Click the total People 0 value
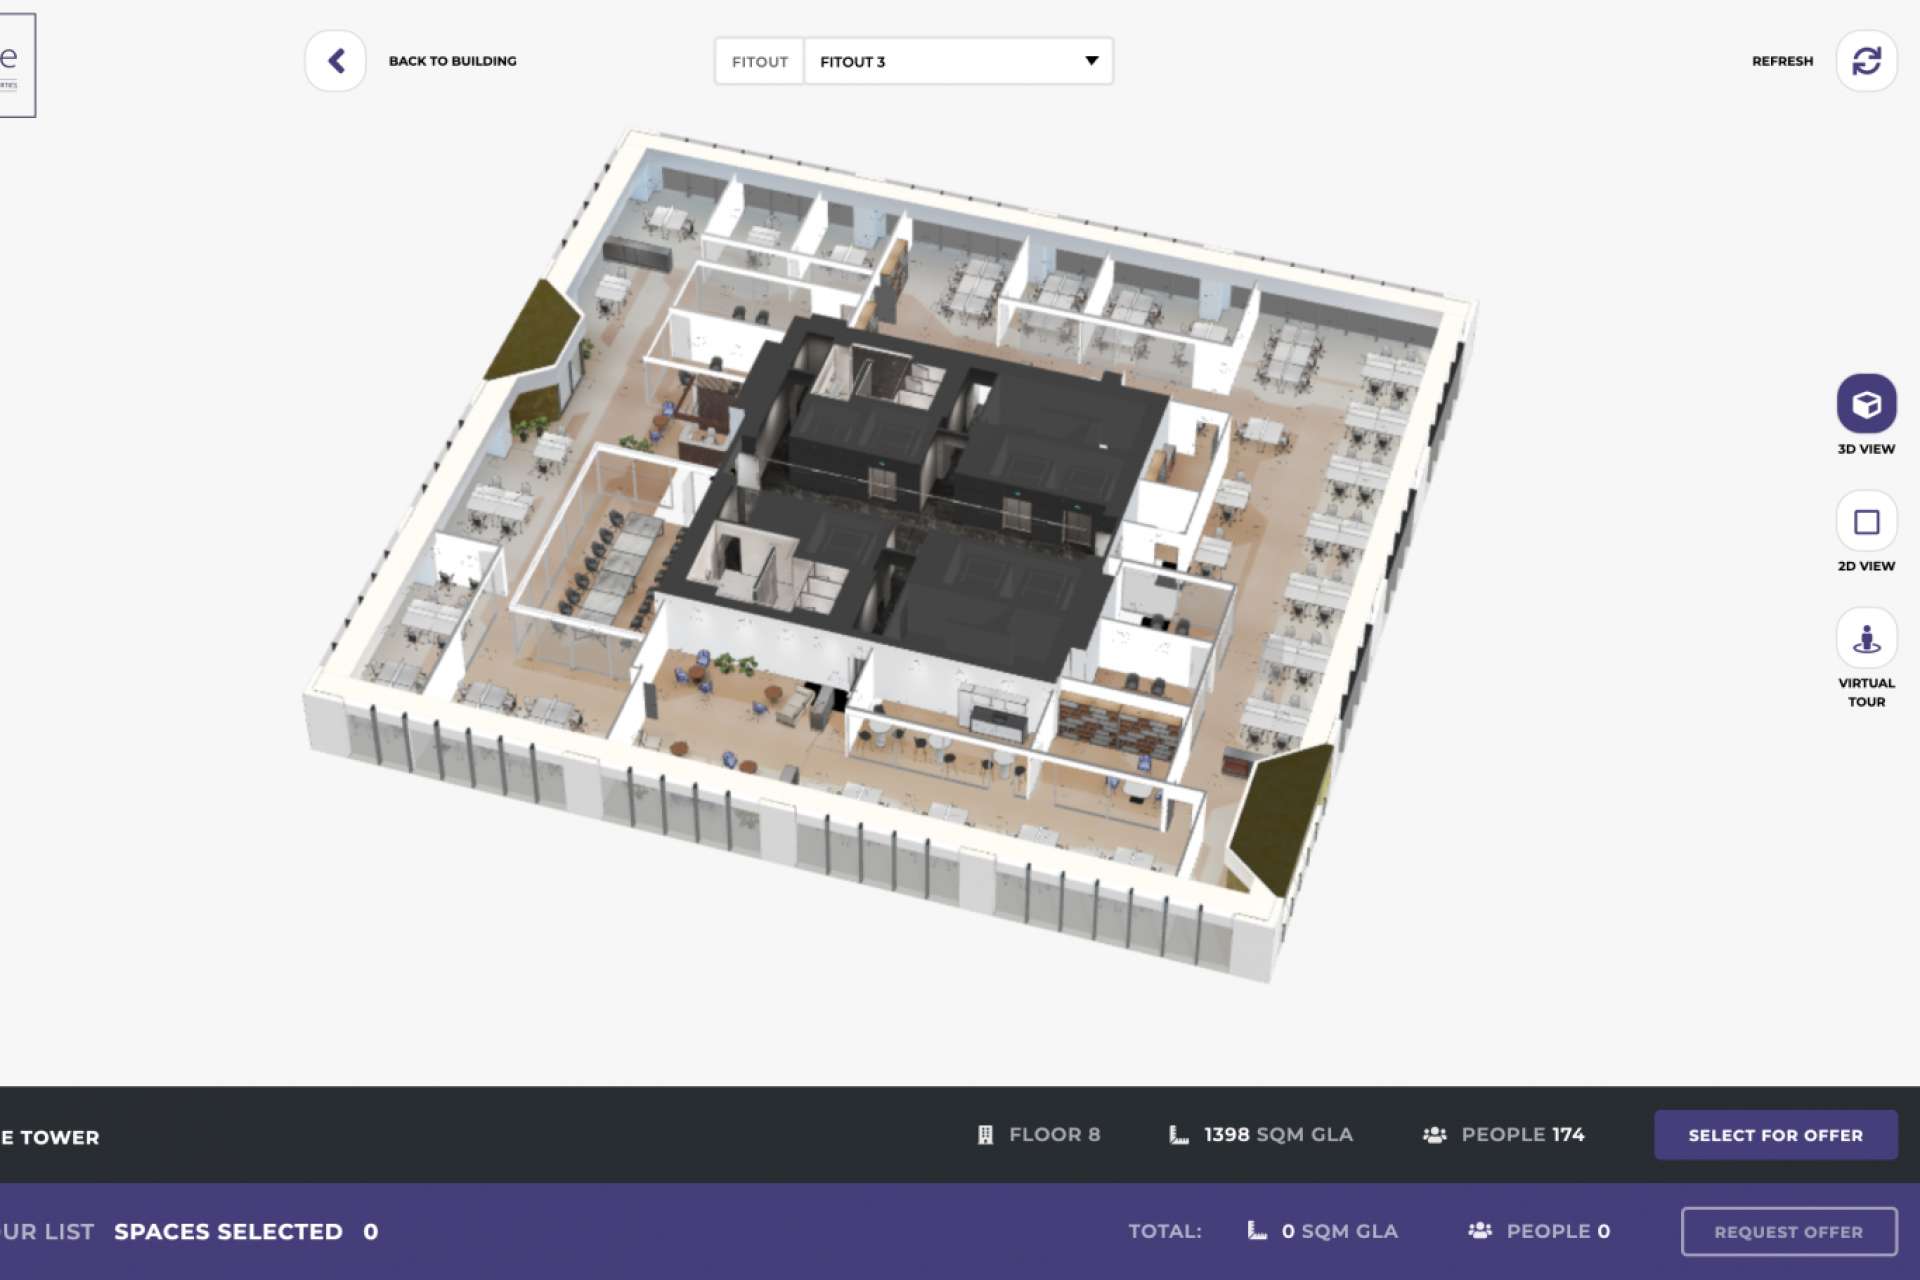Image resolution: width=1920 pixels, height=1280 pixels. 1558,1232
